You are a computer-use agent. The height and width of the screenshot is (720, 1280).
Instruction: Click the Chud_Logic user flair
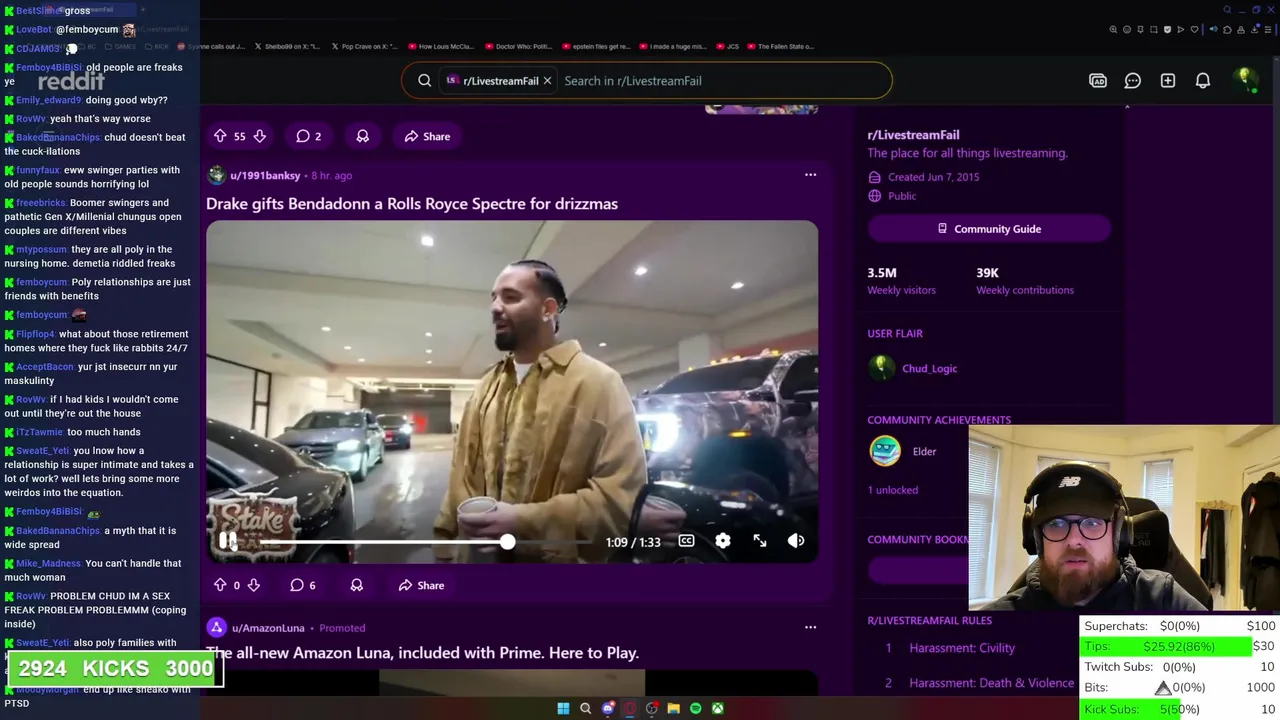(x=929, y=369)
